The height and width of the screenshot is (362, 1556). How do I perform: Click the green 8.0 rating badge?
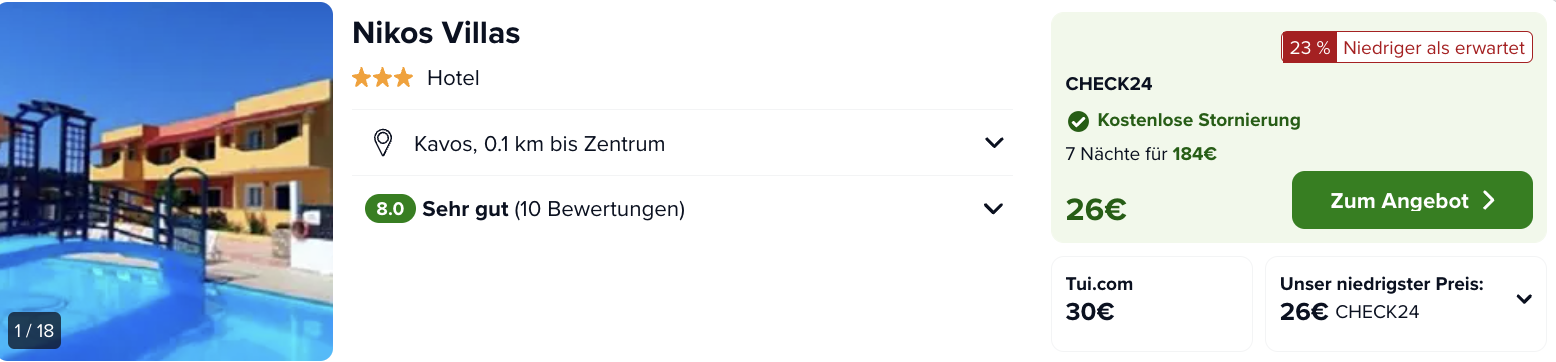coord(390,209)
